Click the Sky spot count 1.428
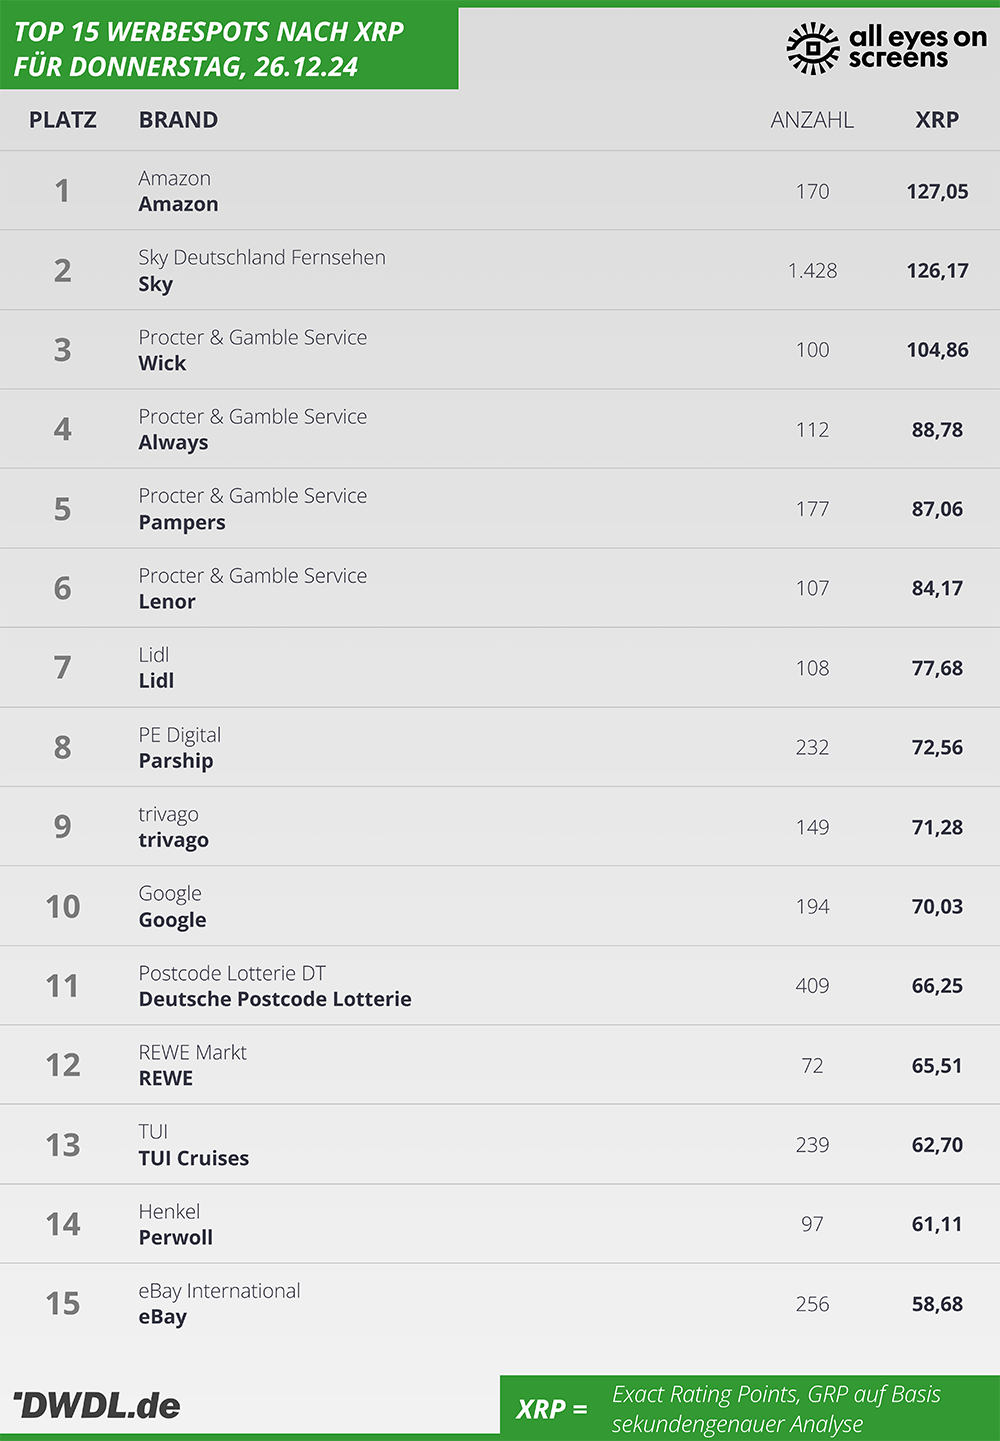 click(812, 270)
